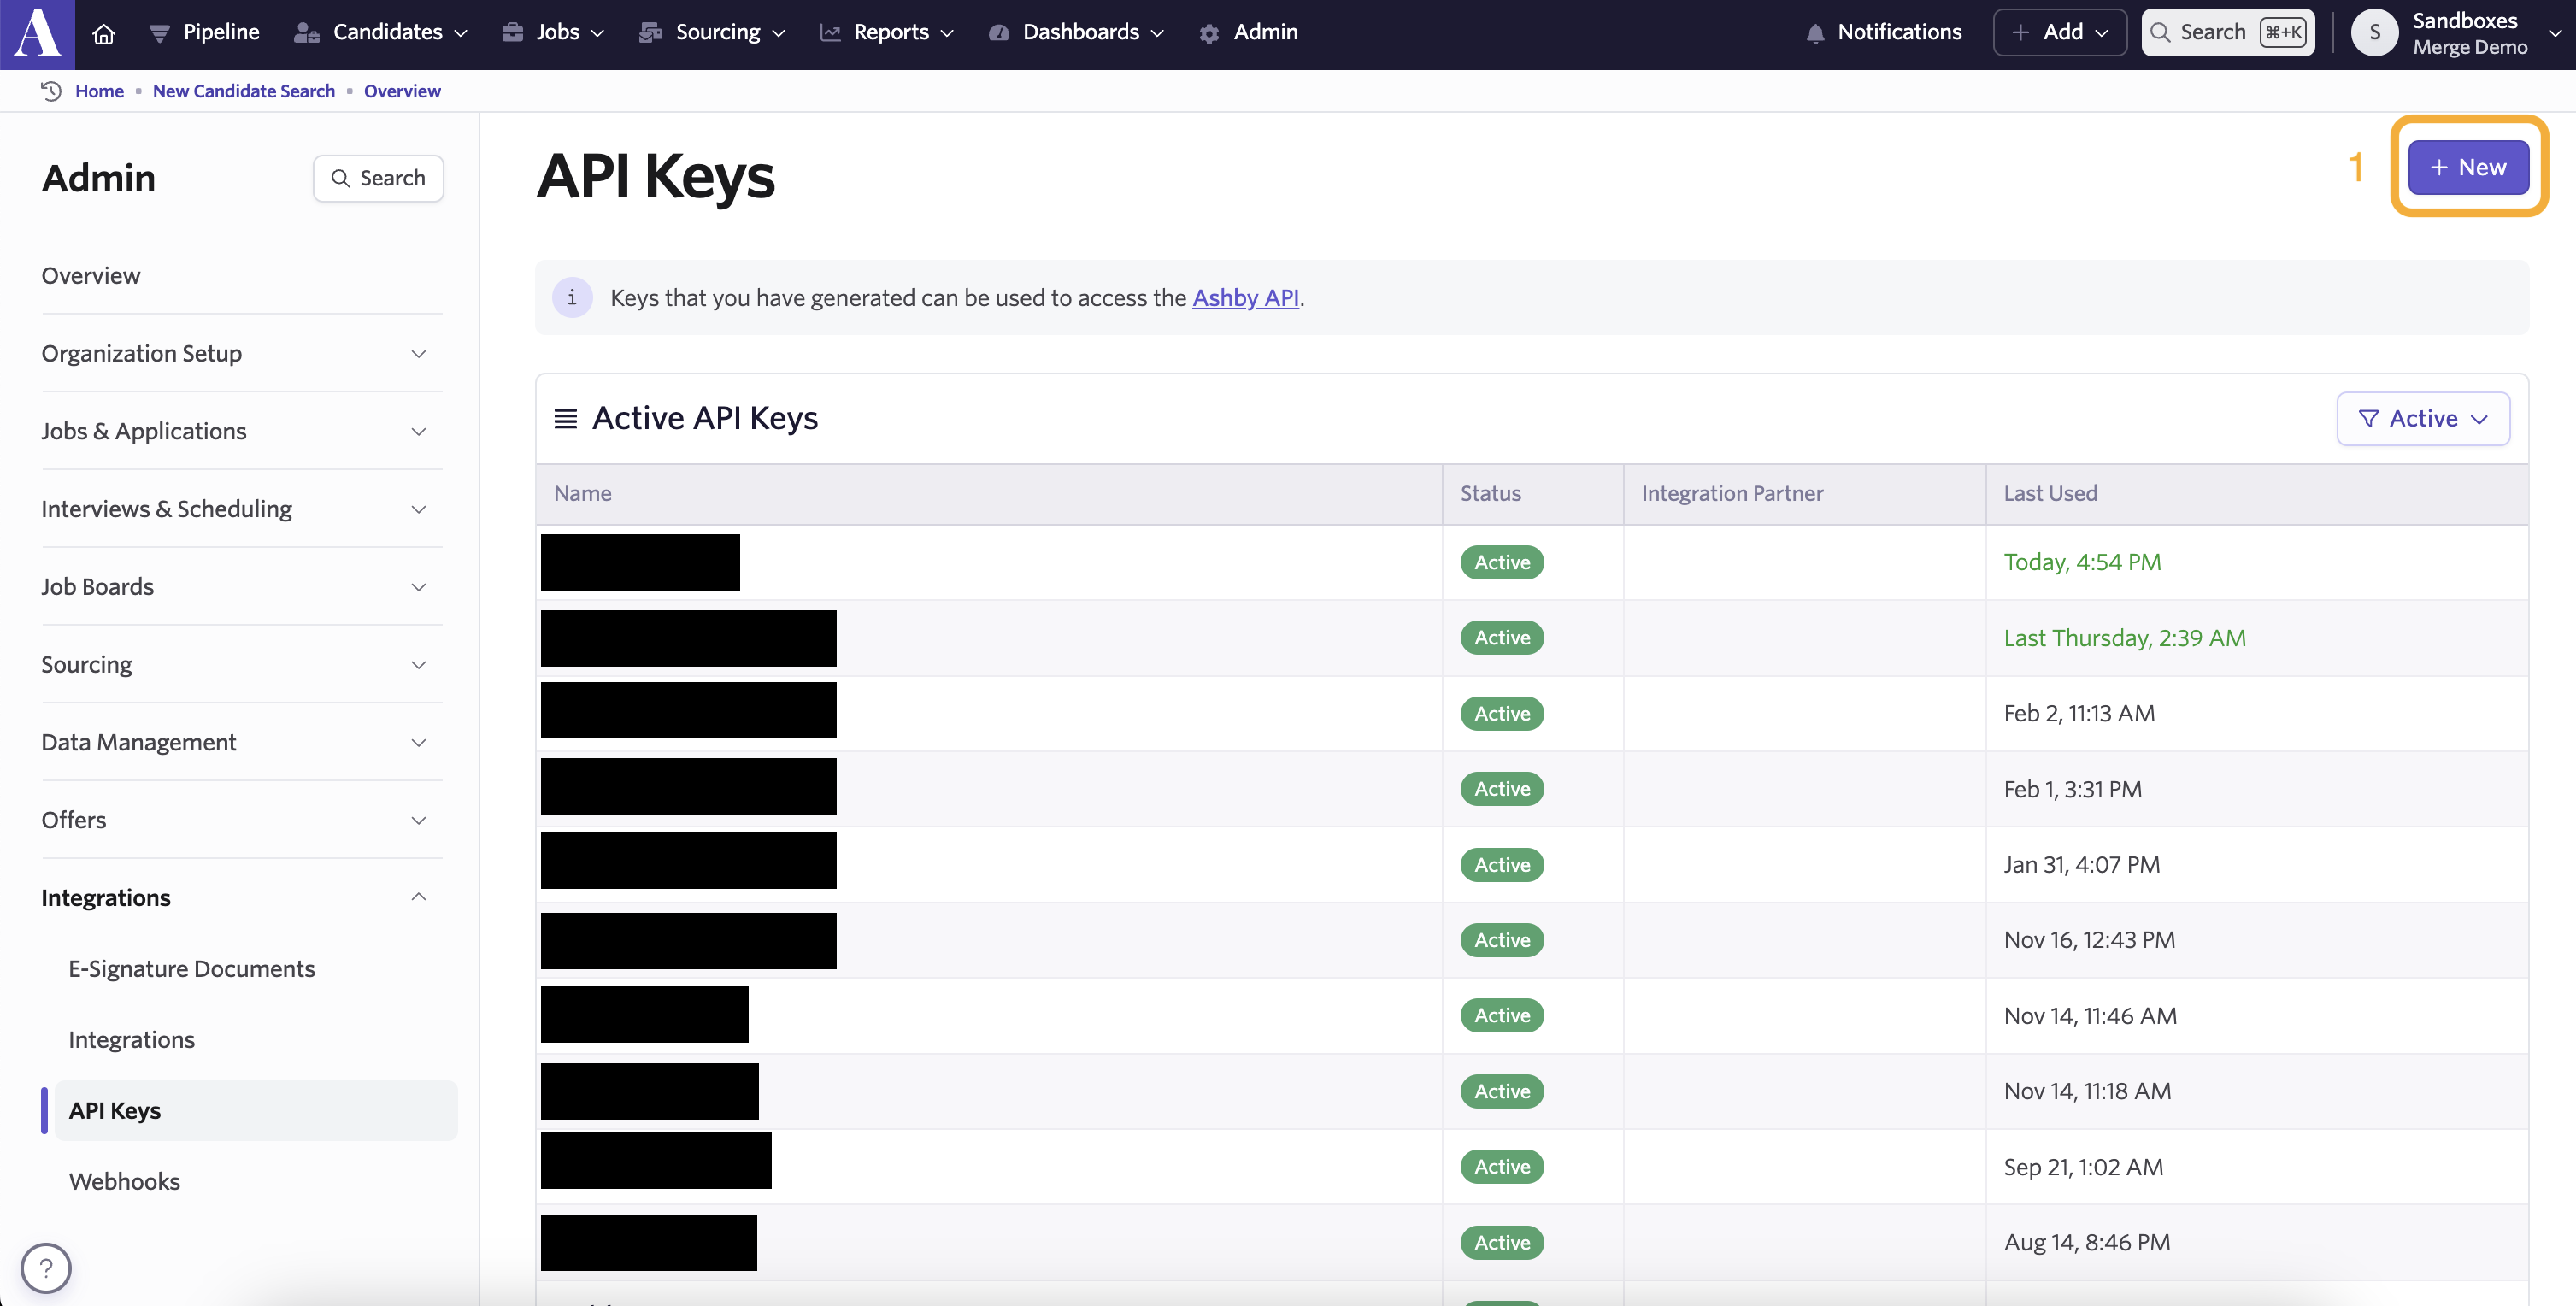Click the info icon in banner

(x=572, y=298)
